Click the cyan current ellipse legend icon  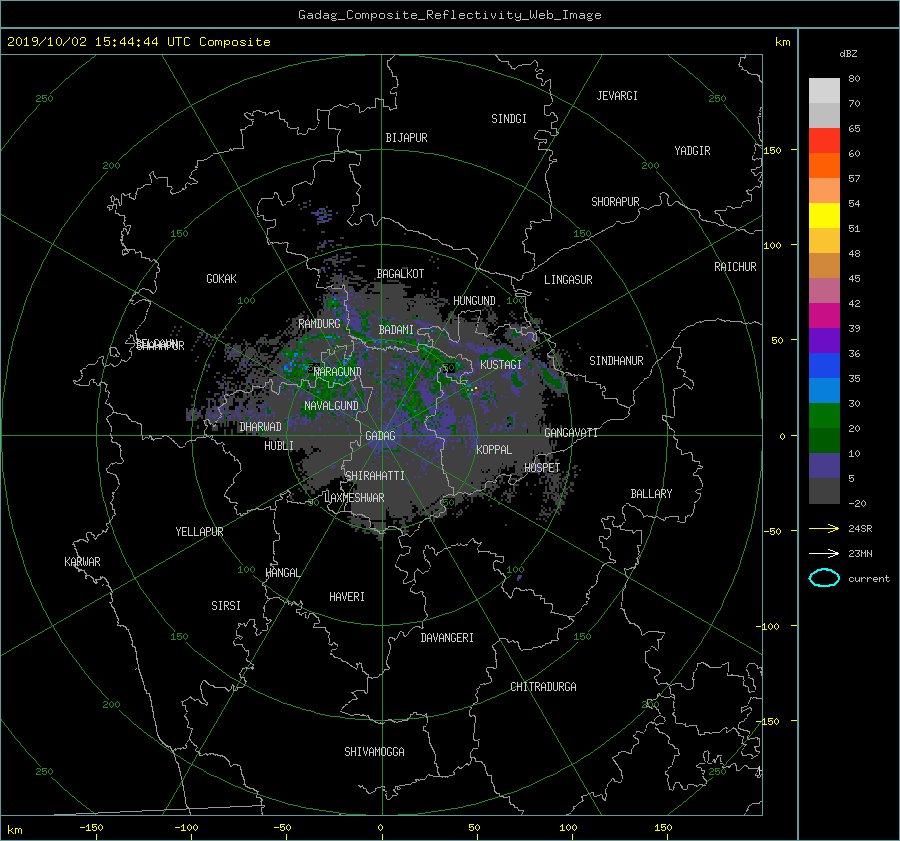824,578
